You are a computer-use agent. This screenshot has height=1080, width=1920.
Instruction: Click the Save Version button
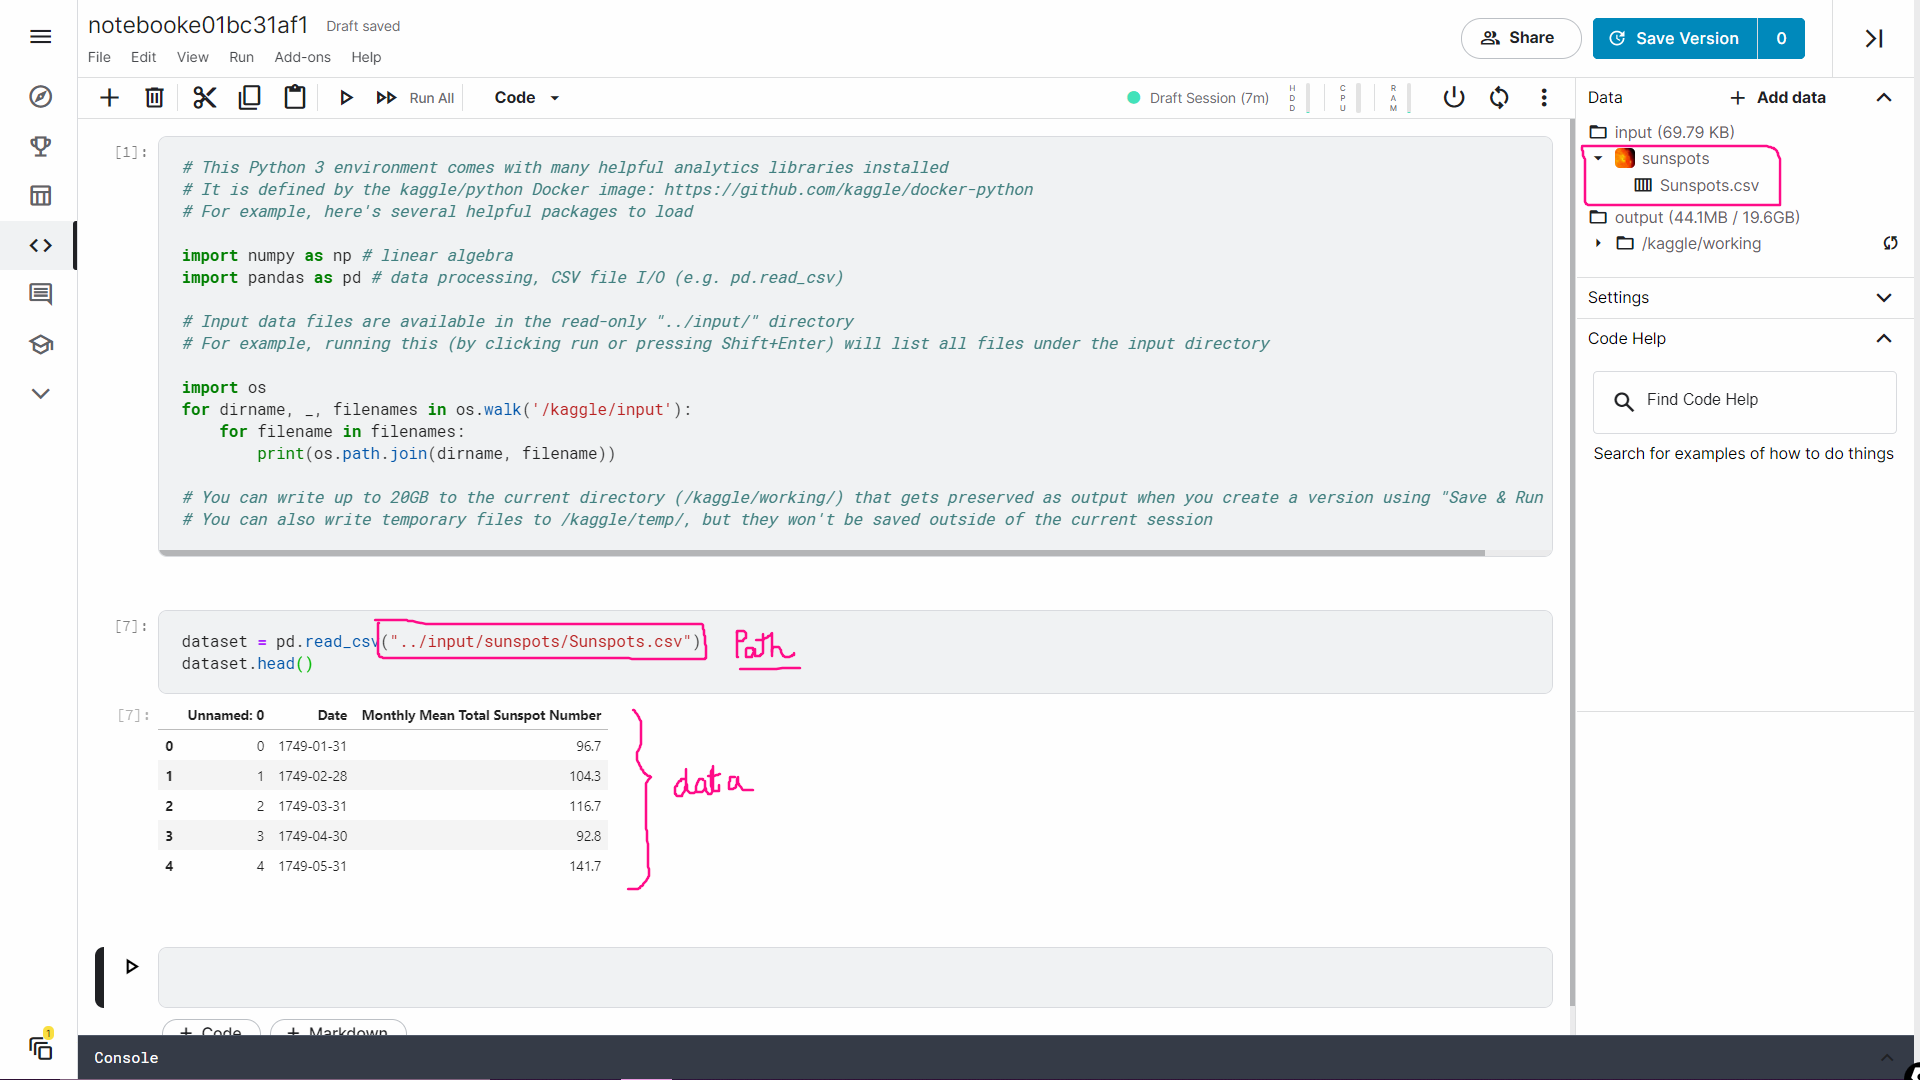click(1675, 38)
